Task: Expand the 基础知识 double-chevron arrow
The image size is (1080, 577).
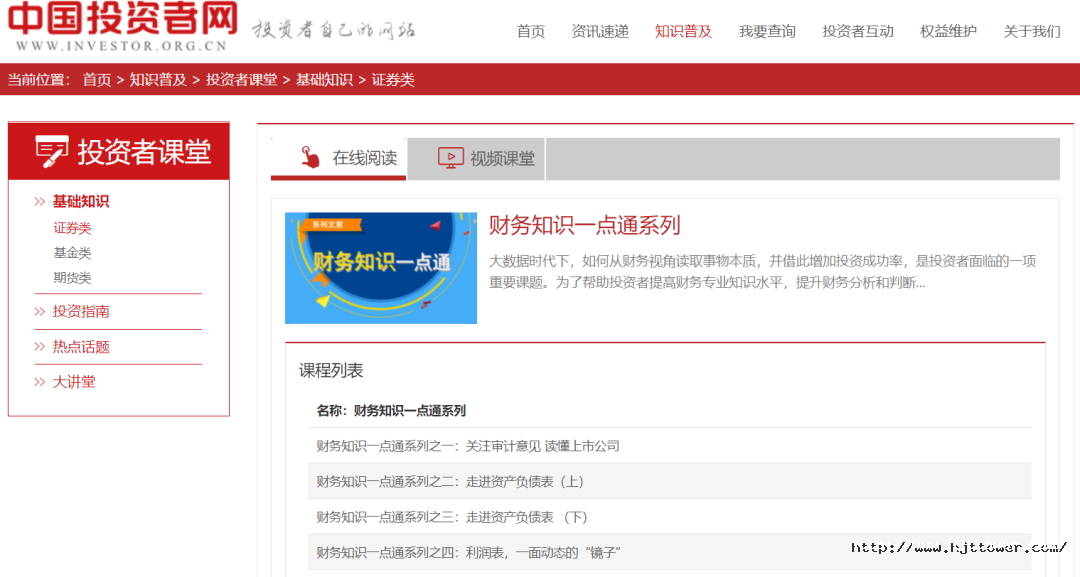Action: pos(40,202)
